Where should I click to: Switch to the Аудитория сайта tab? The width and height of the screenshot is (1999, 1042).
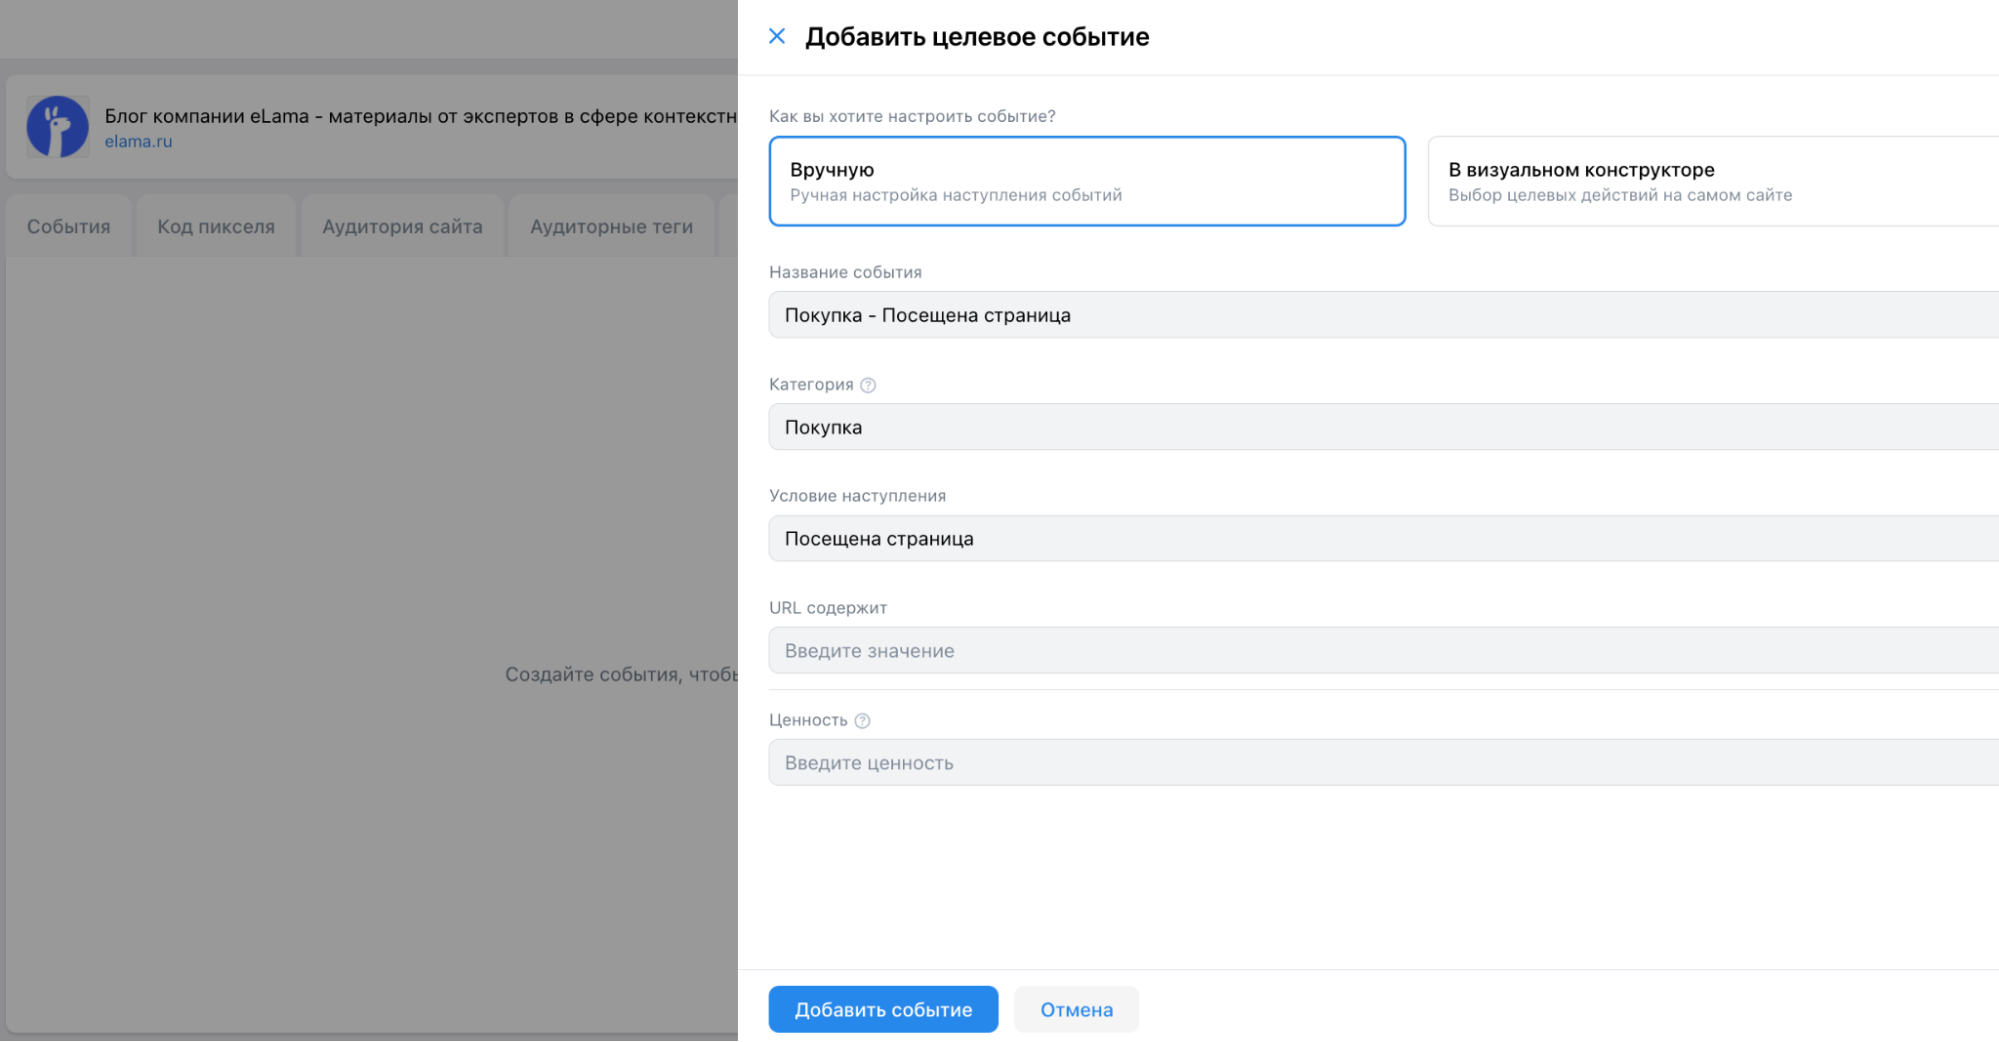point(401,225)
